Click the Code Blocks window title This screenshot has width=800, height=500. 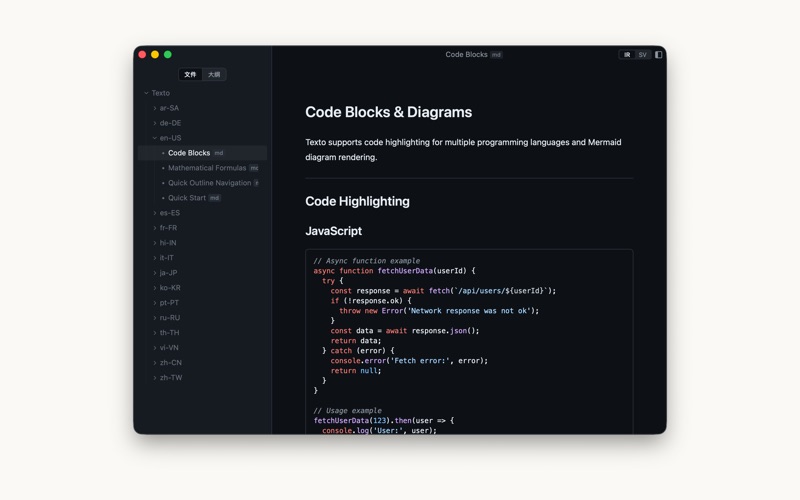466,55
